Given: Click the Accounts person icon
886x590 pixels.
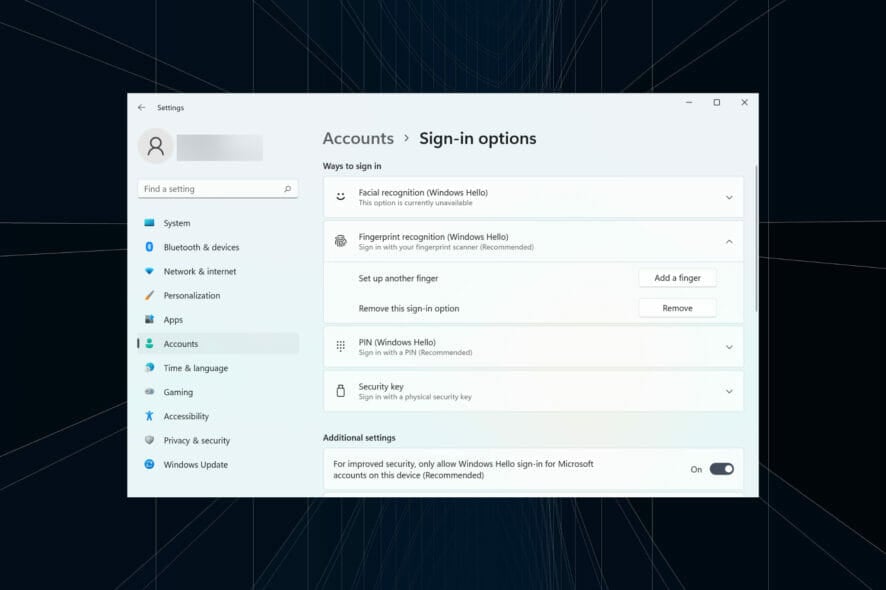Looking at the screenshot, I should tap(149, 343).
